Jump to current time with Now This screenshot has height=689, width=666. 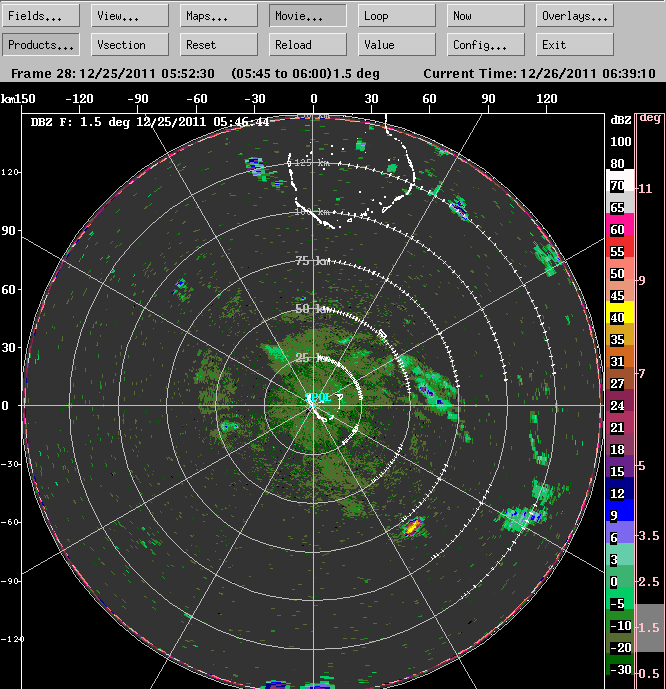pos(486,16)
